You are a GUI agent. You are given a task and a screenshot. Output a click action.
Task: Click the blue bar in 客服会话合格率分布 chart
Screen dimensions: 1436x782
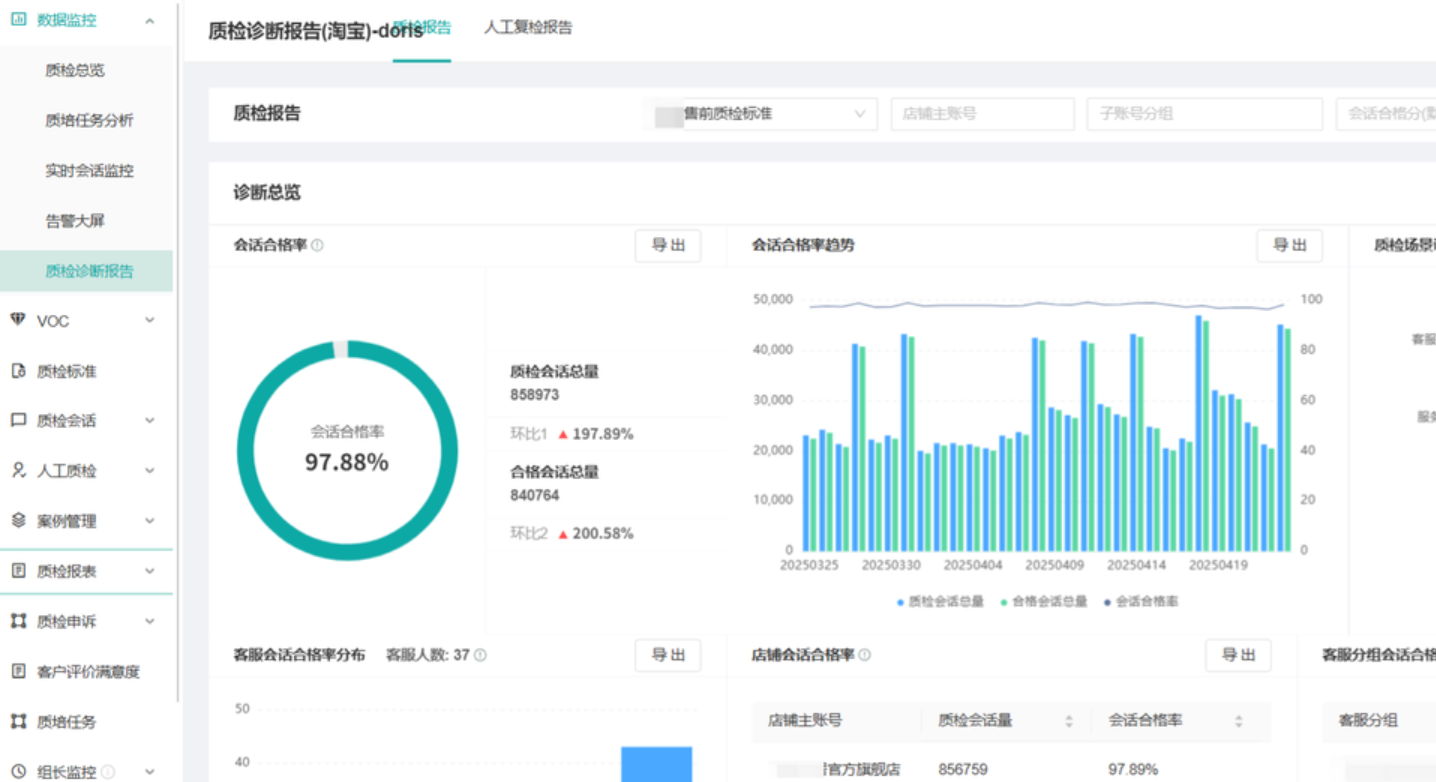(x=656, y=765)
